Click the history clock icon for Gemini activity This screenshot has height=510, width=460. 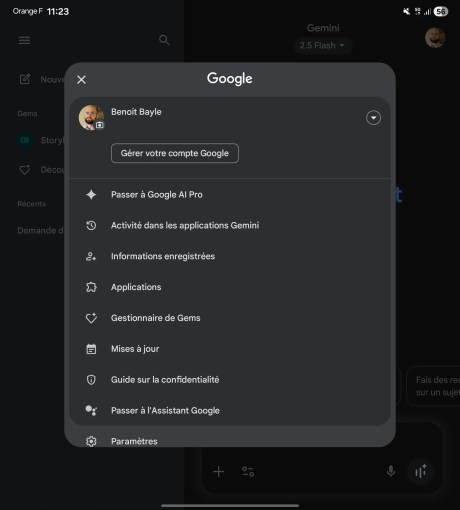(91, 225)
